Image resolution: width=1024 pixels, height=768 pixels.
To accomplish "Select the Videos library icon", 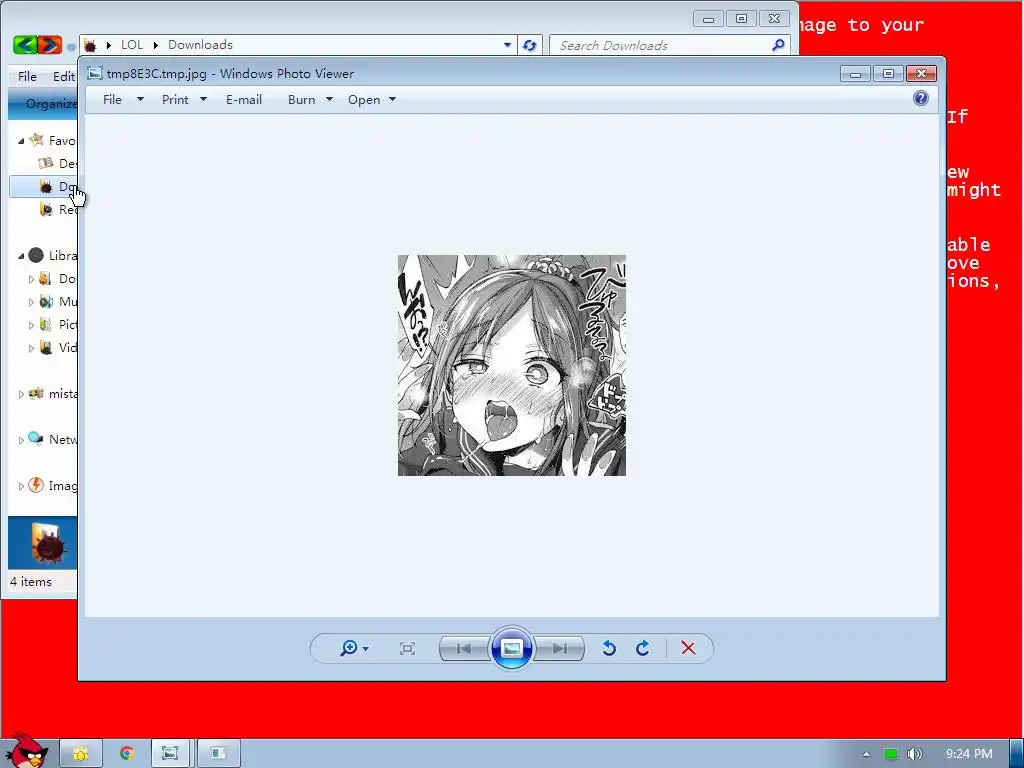I will coord(46,347).
